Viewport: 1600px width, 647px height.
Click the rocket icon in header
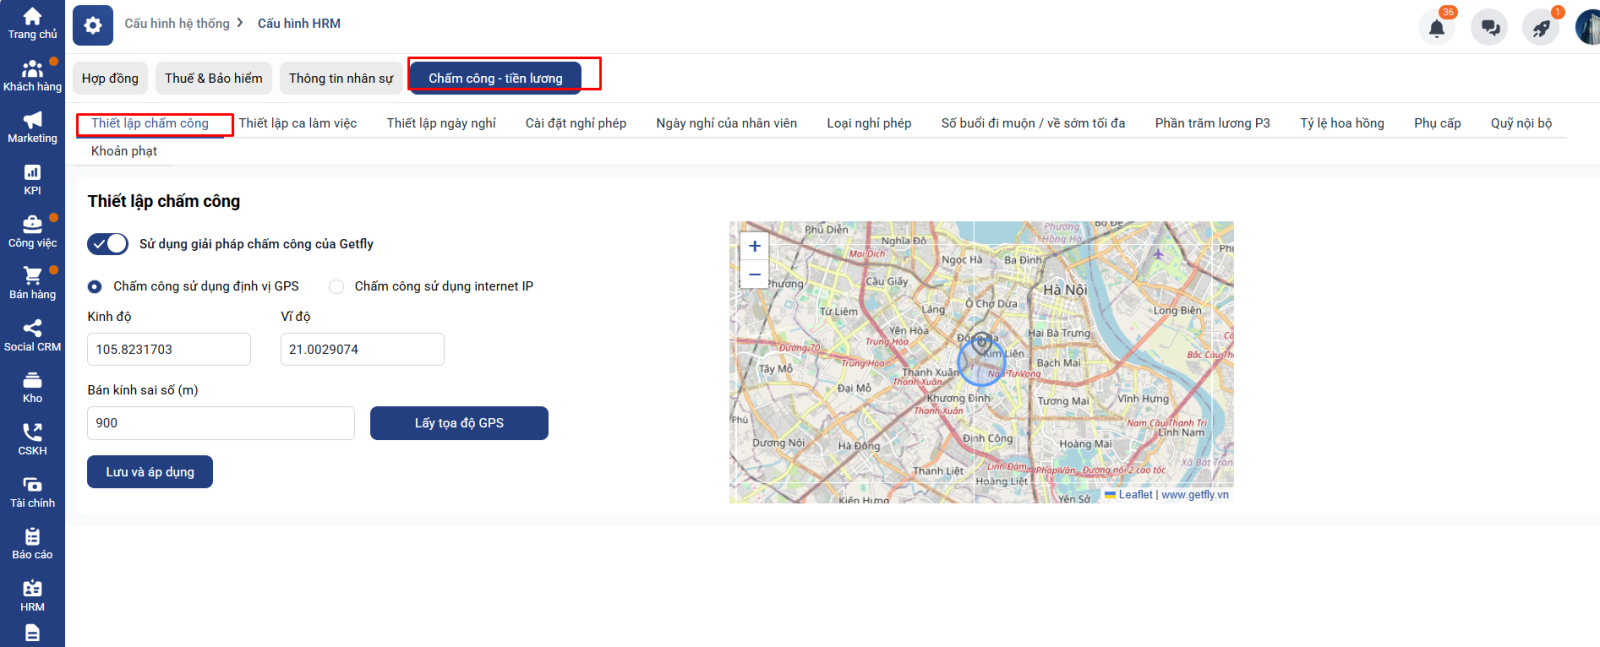point(1541,28)
